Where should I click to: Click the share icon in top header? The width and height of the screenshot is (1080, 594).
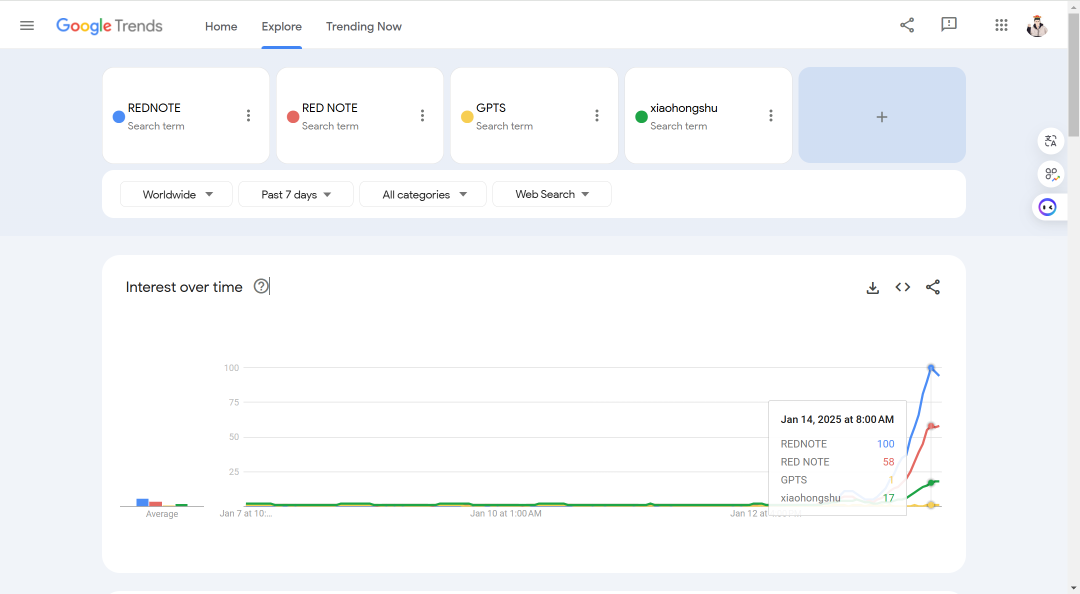[x=907, y=25]
